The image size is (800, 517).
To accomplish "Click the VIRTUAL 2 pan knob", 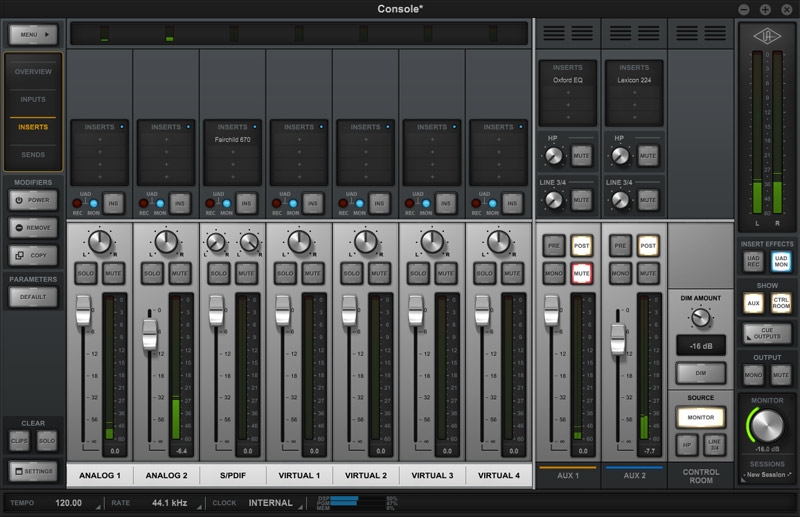I will coord(366,242).
